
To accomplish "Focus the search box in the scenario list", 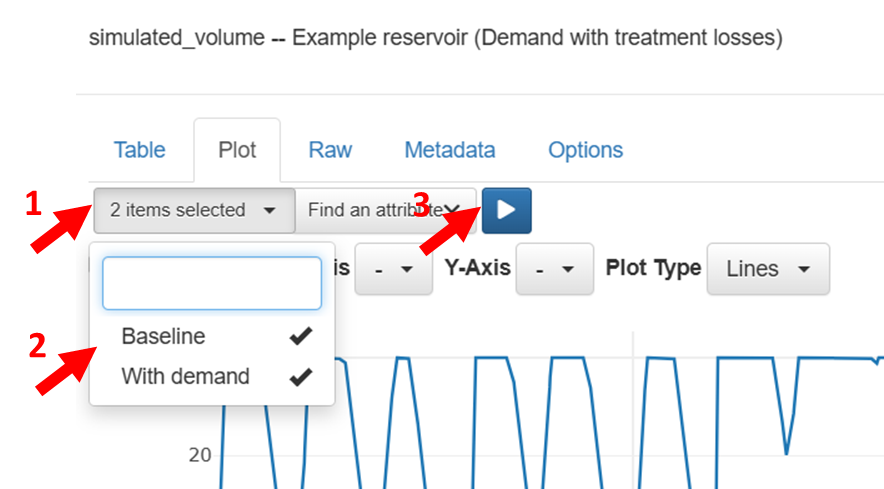I will (x=212, y=284).
